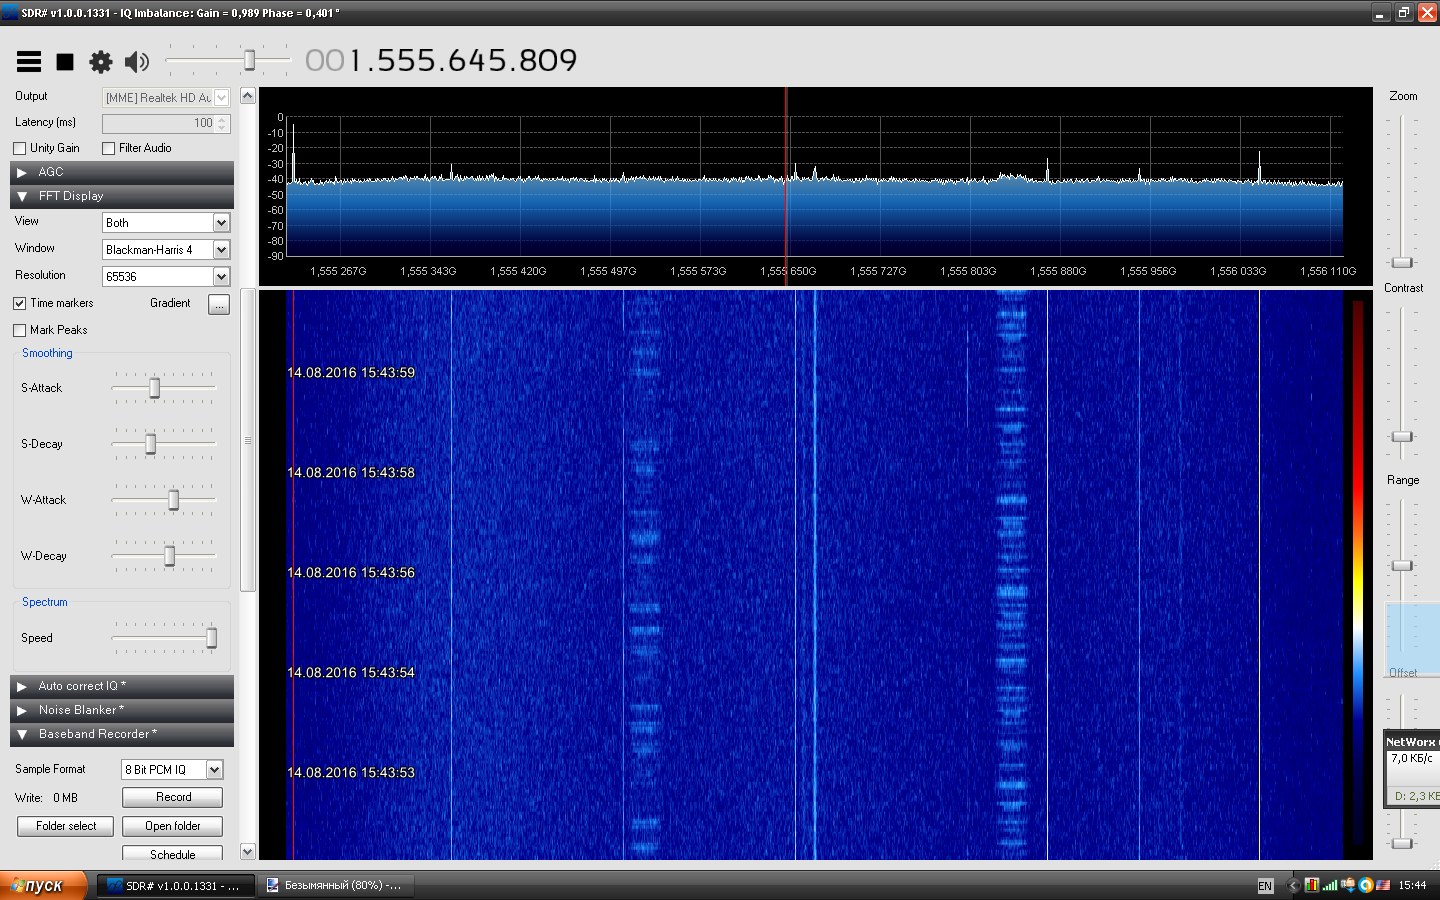Mute audio with the speaker icon
The image size is (1440, 900).
137,62
